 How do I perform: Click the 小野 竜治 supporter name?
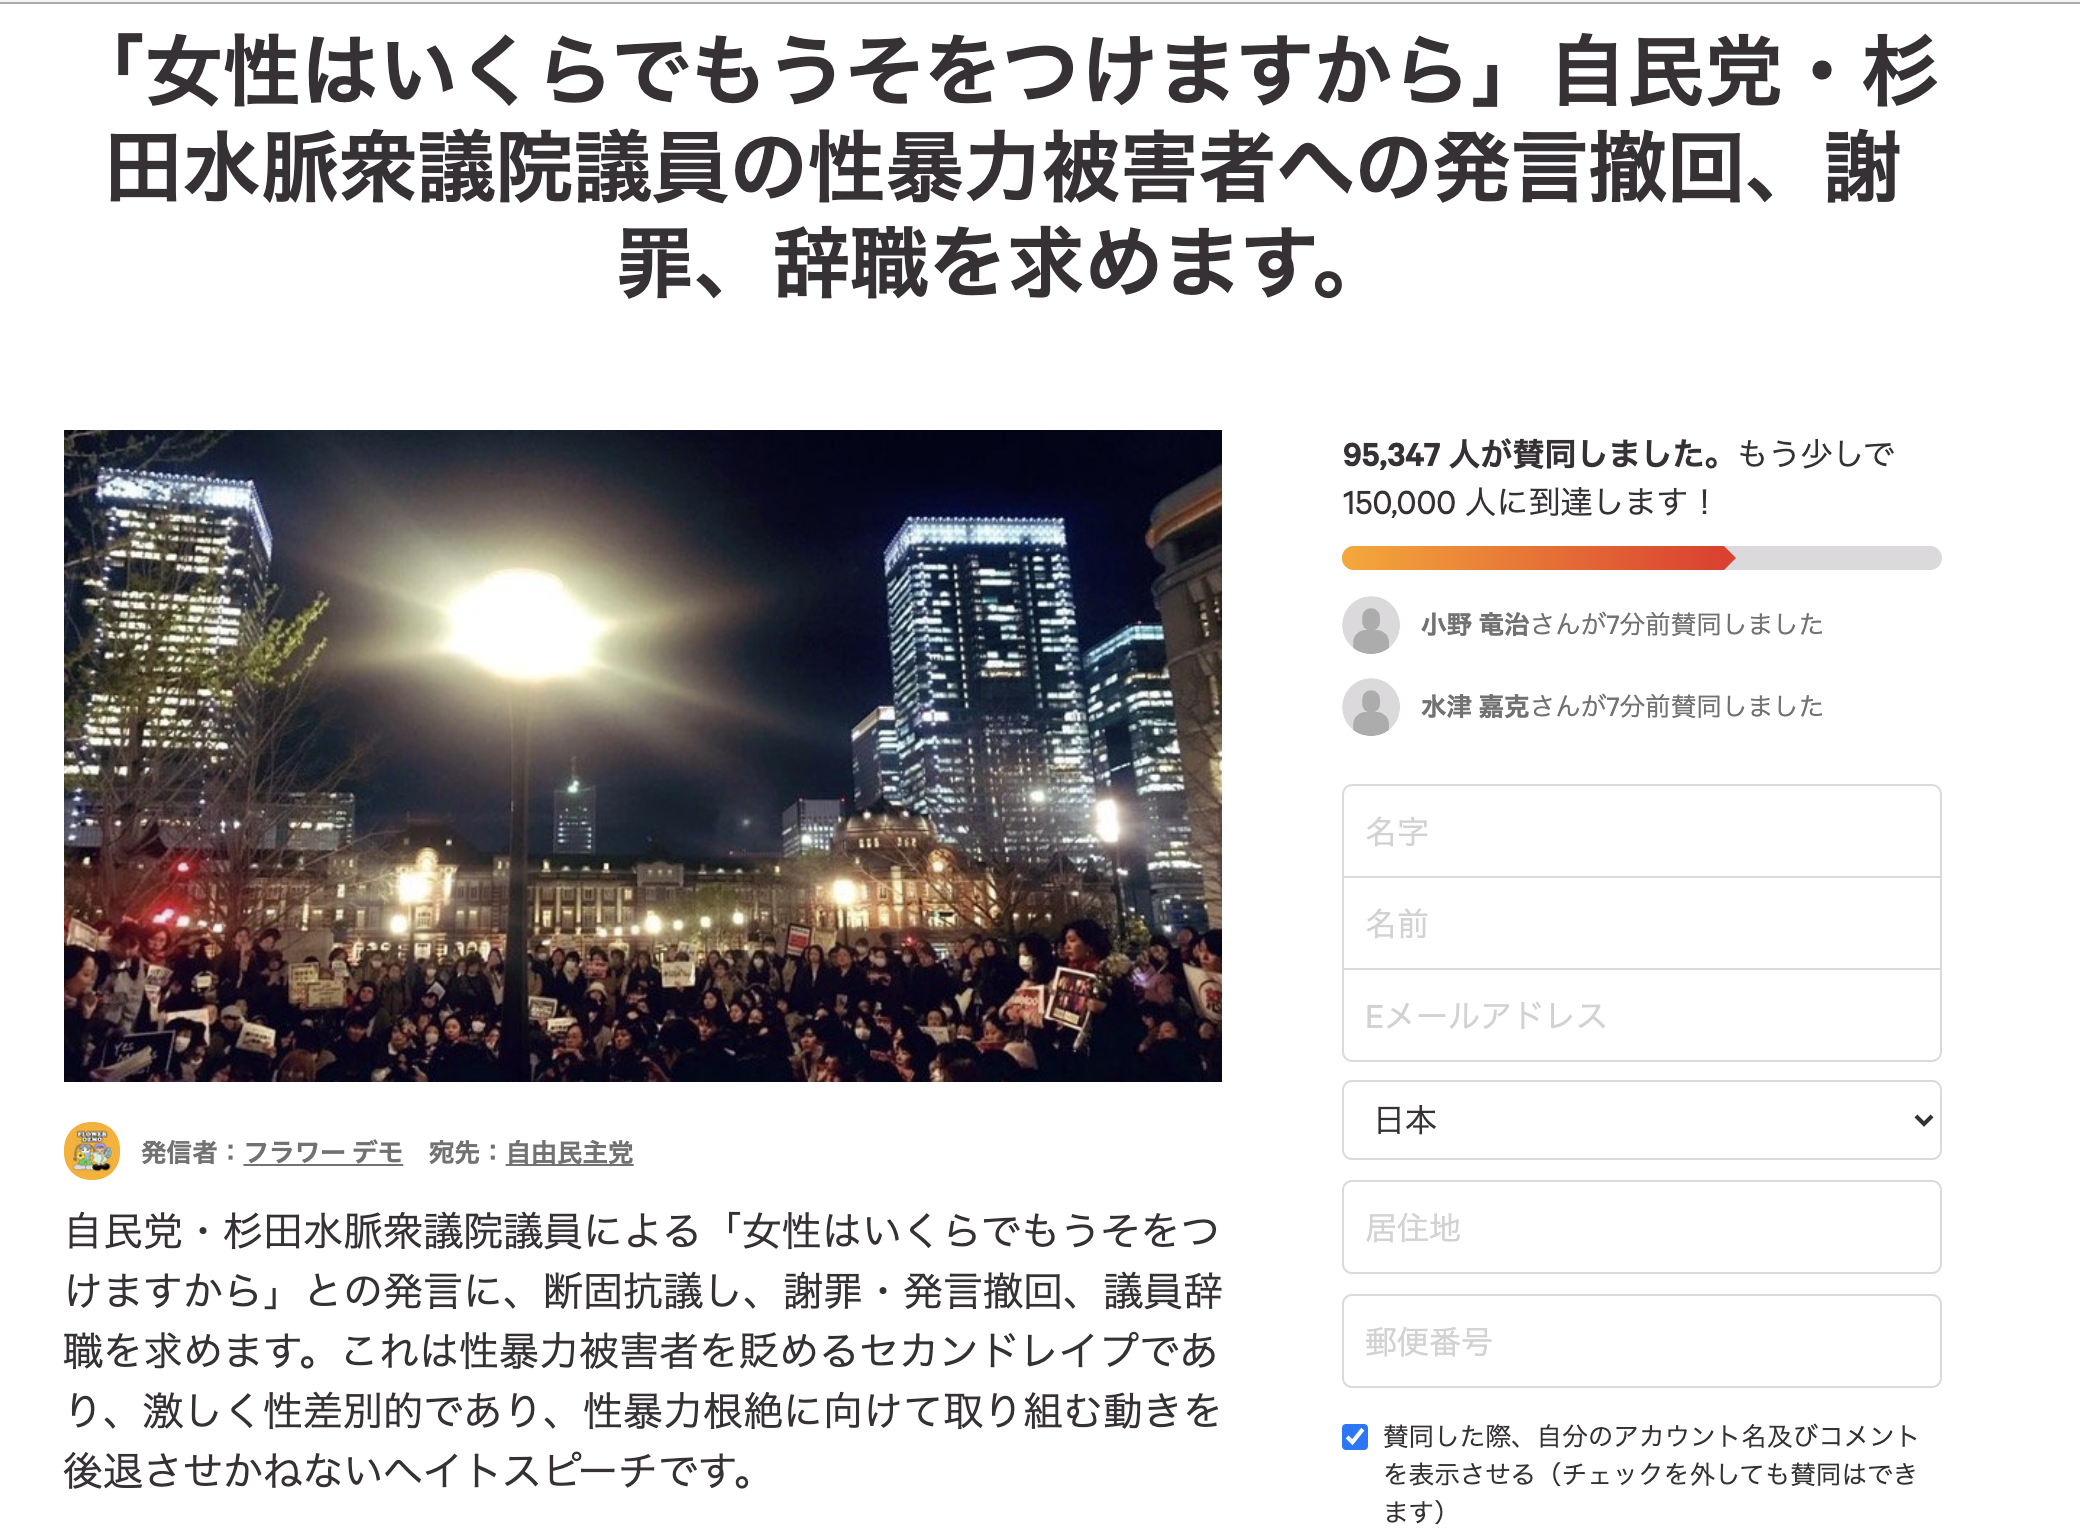pyautogui.click(x=1475, y=625)
